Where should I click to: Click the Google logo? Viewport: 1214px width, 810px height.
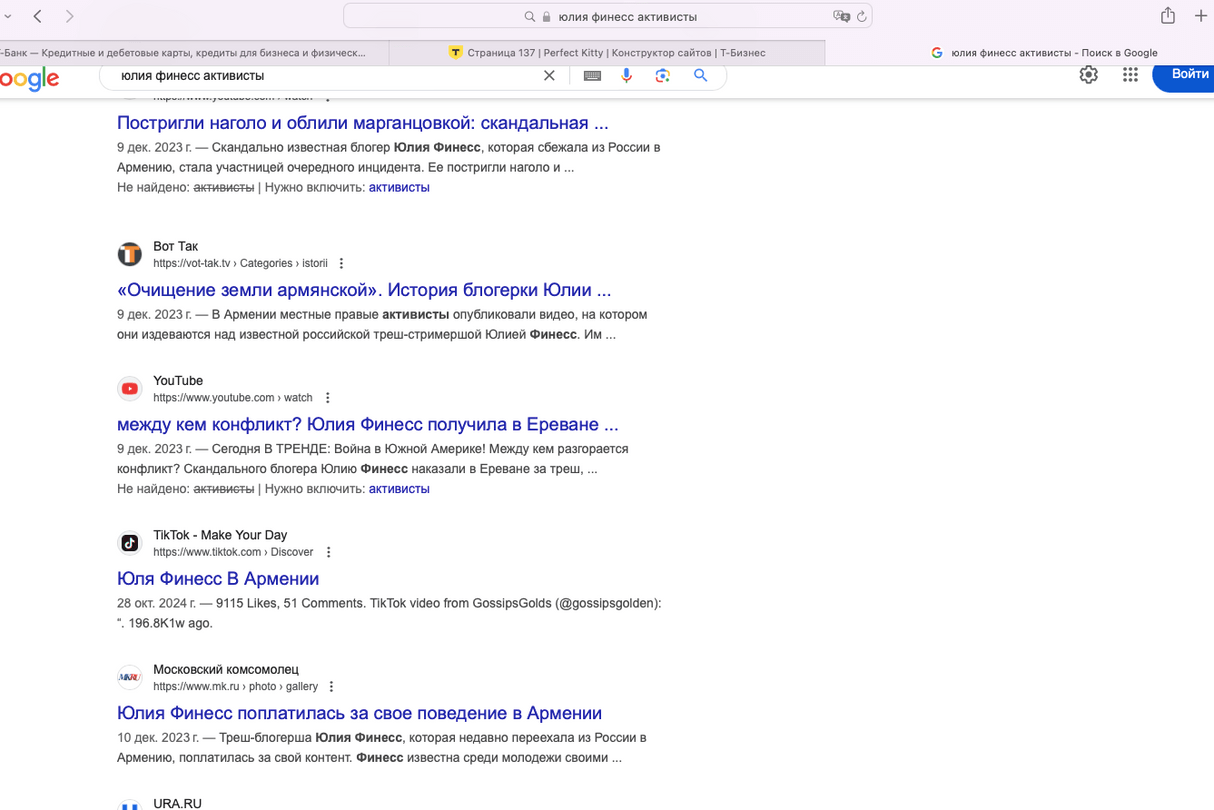click(30, 79)
